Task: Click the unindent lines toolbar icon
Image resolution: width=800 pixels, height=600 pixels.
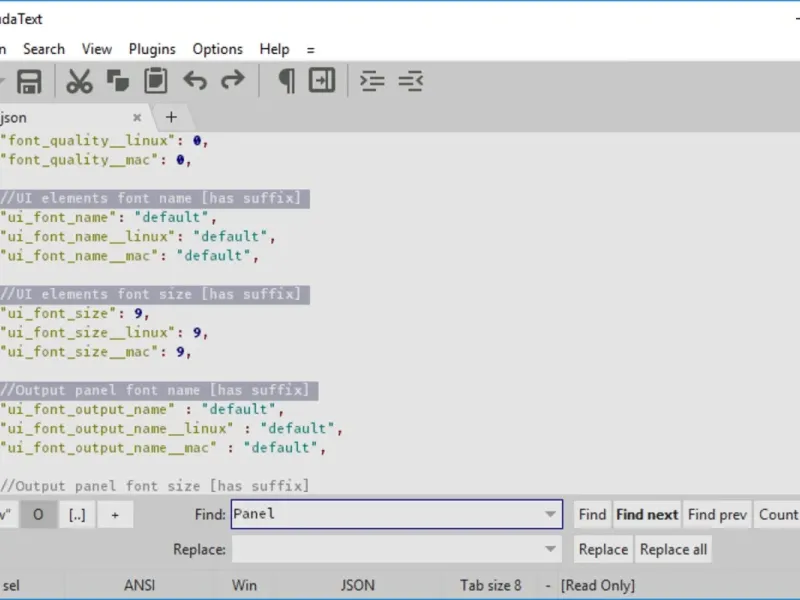Action: coord(410,81)
